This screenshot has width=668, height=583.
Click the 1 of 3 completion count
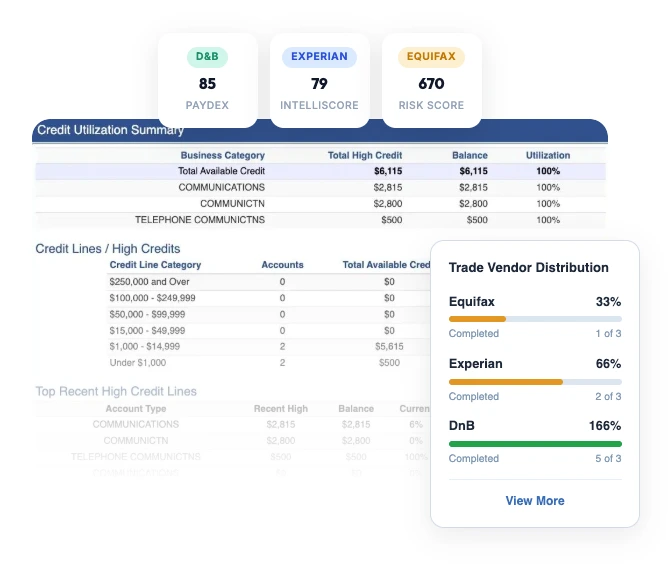coord(608,333)
